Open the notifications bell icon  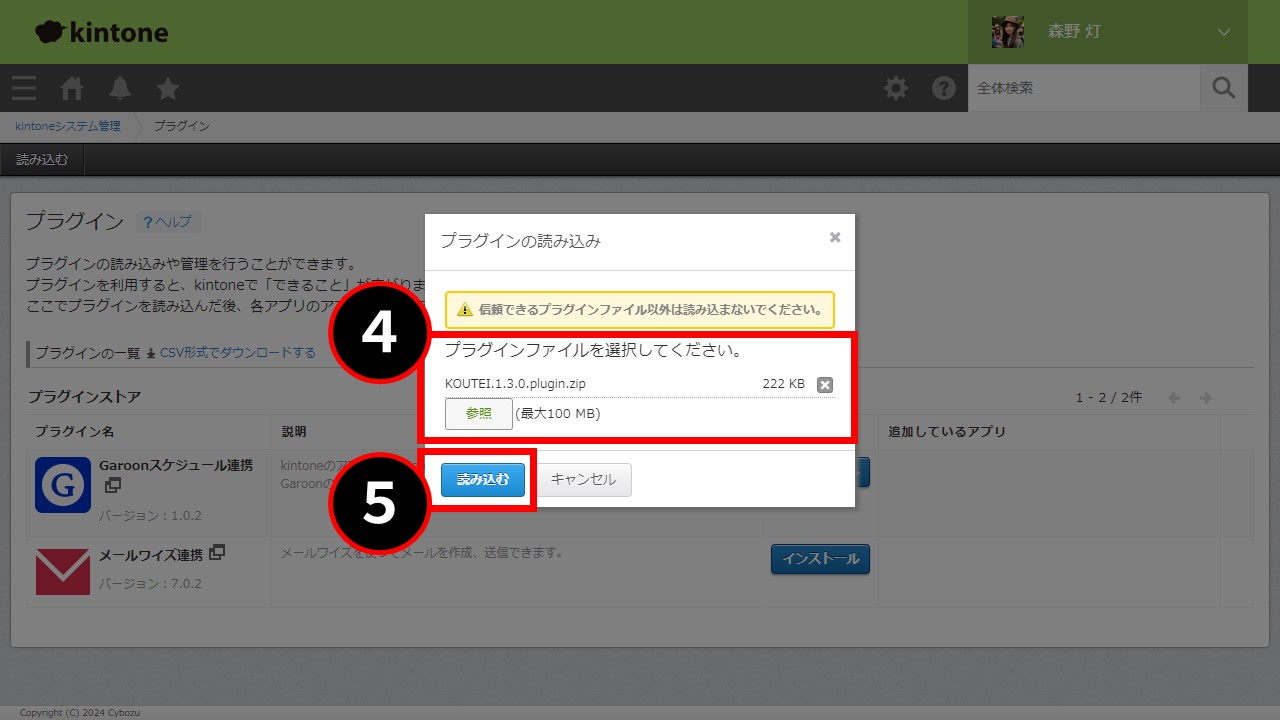coord(120,88)
